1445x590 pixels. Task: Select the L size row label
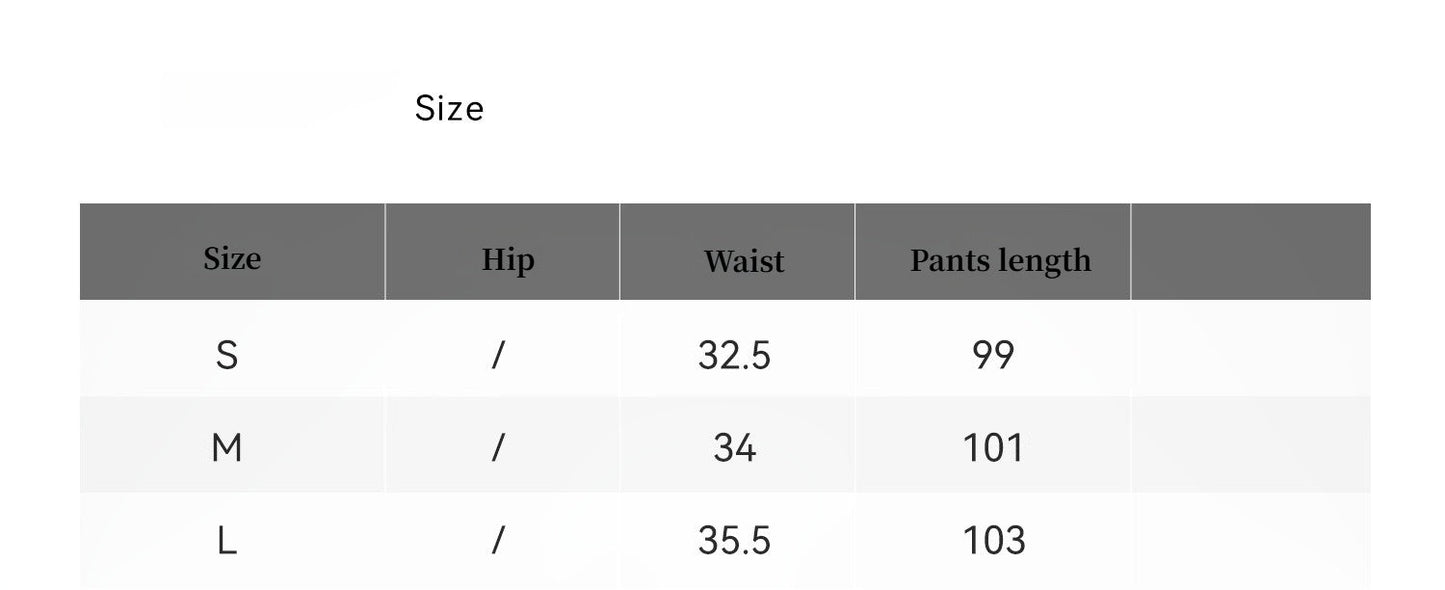(227, 541)
